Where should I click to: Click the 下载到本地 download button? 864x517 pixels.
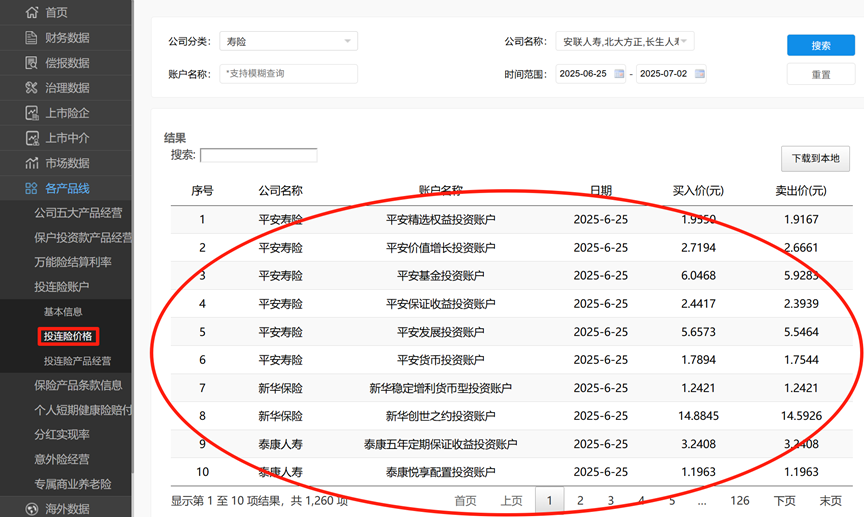click(x=814, y=158)
